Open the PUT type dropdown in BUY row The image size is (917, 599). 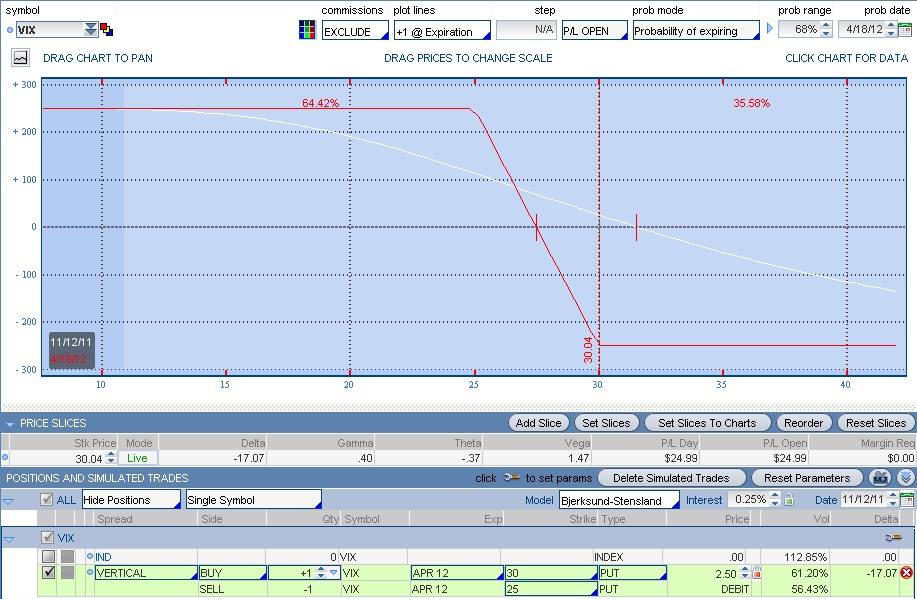point(633,573)
